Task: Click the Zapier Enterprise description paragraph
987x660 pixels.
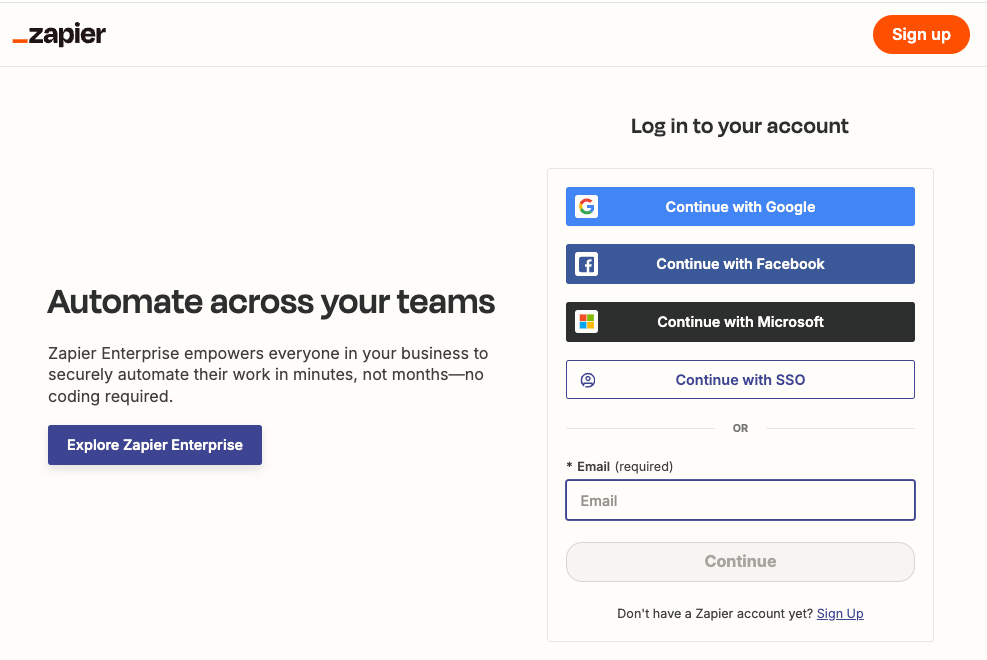Action: [x=268, y=374]
